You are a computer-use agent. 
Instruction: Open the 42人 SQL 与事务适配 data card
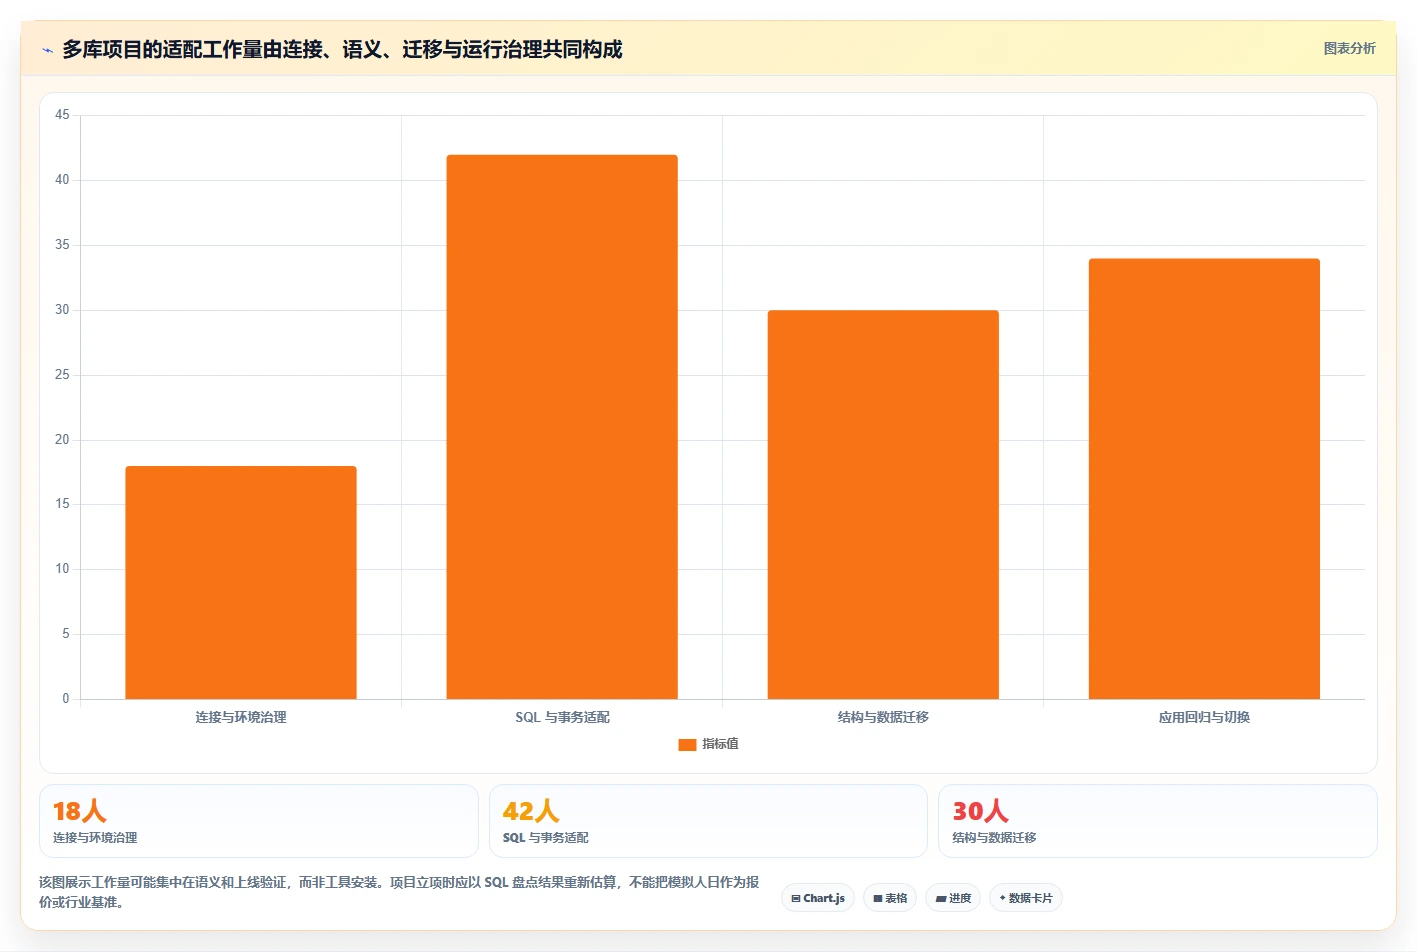tap(708, 821)
